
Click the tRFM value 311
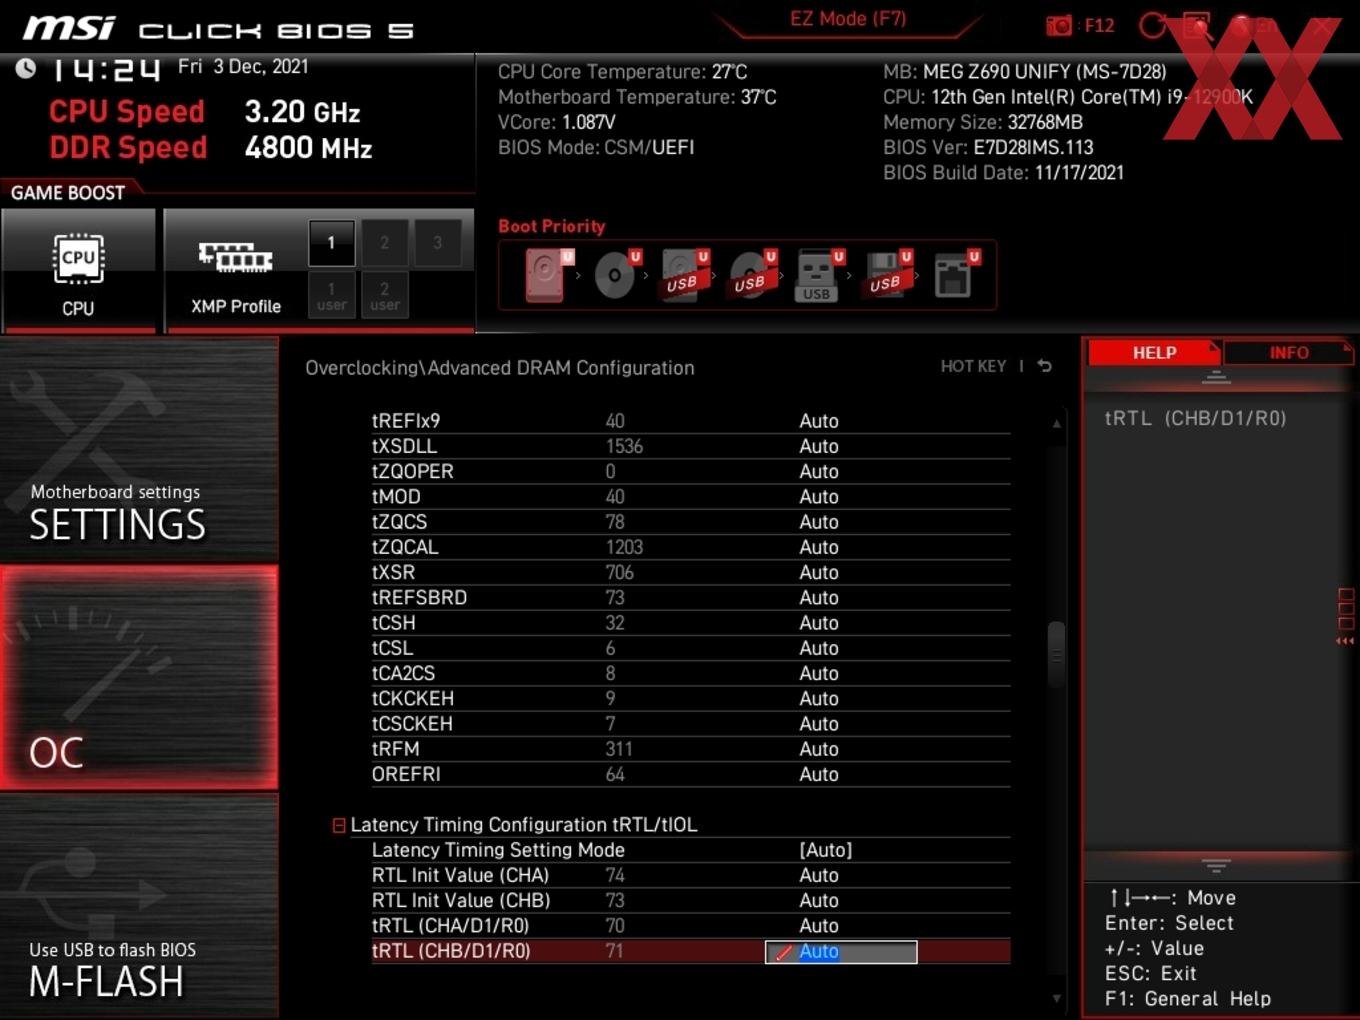click(x=619, y=749)
